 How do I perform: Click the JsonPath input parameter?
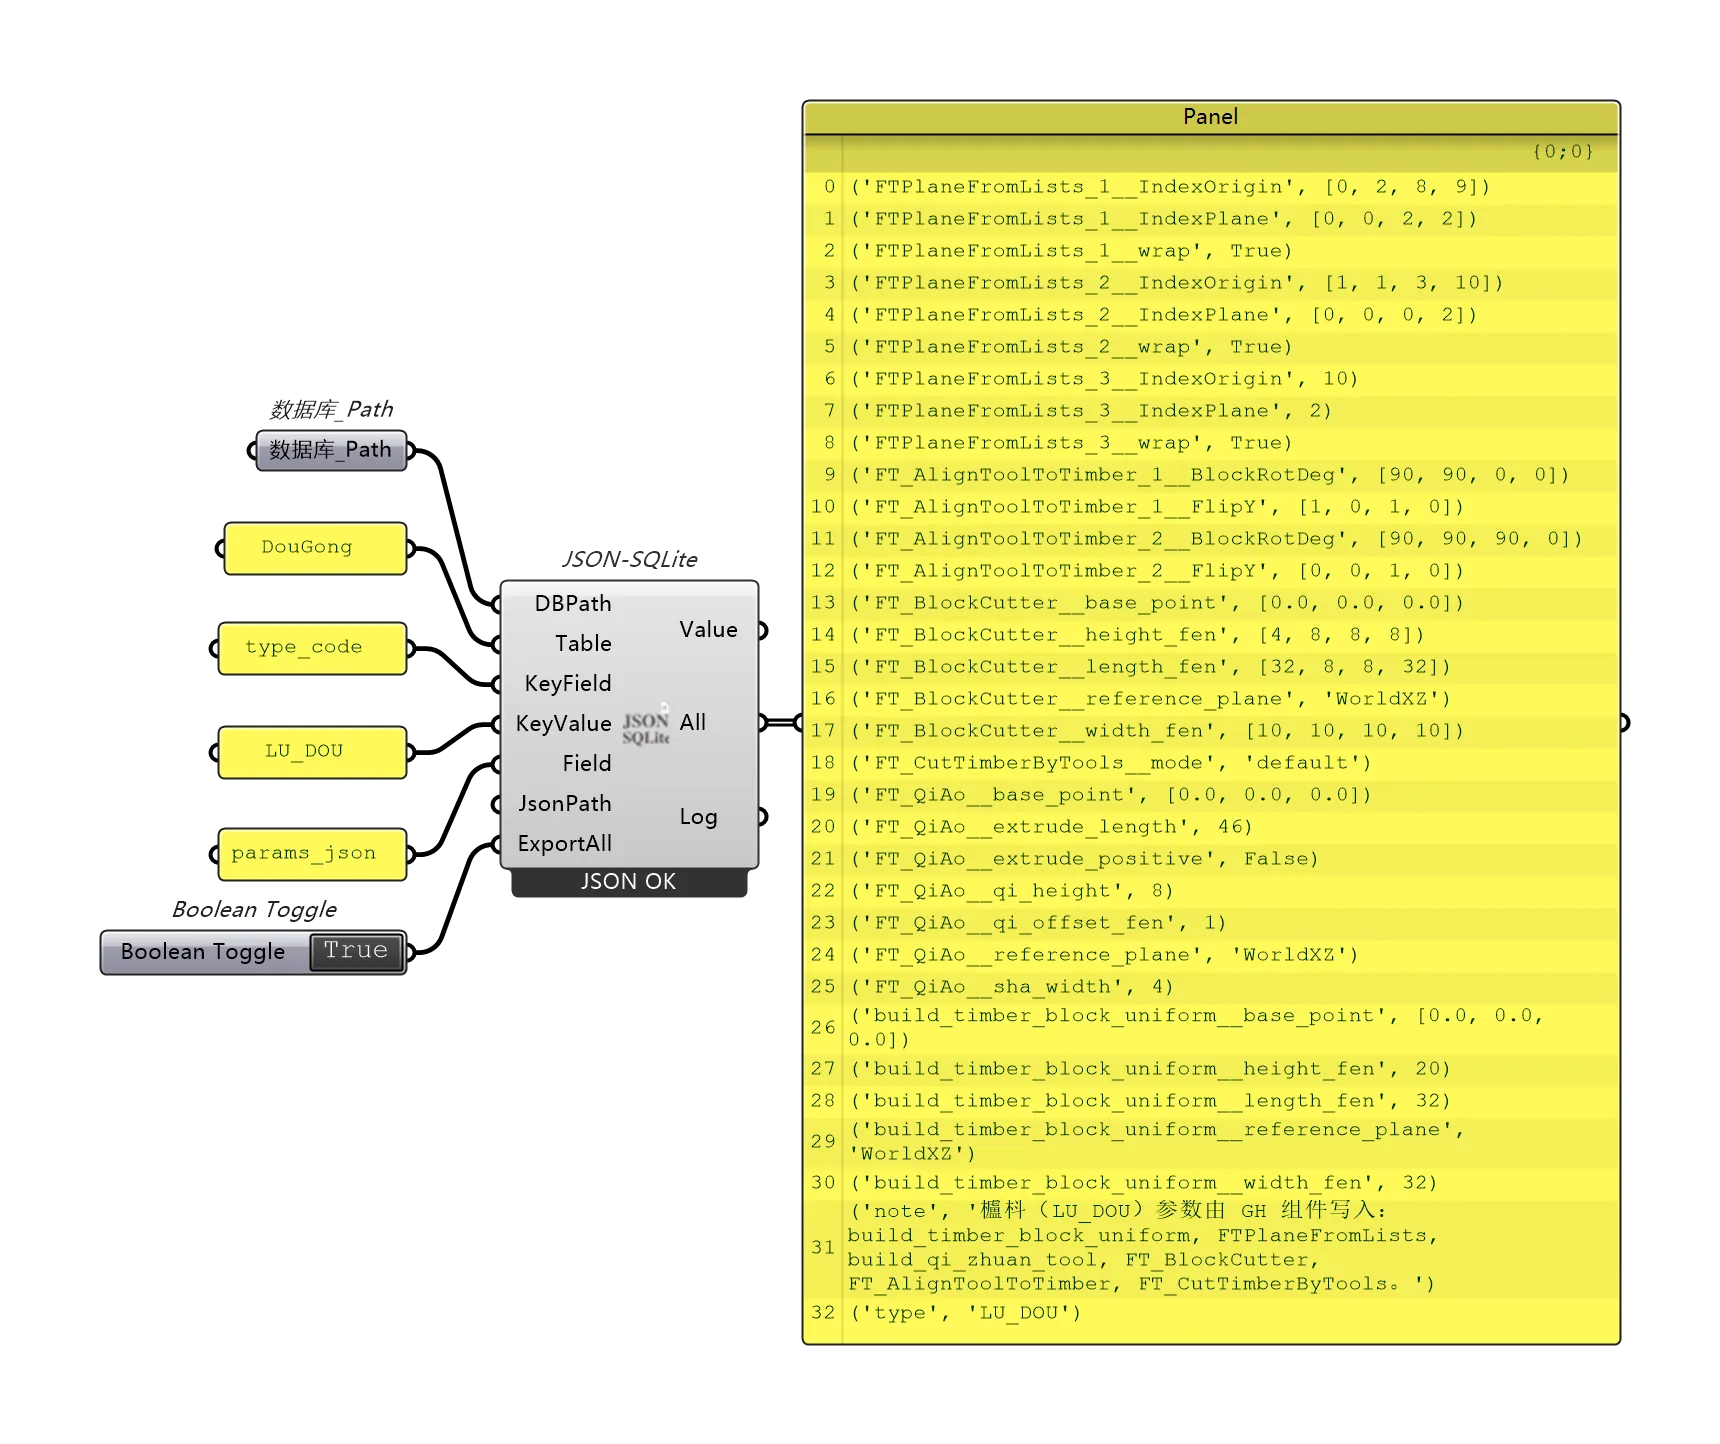tap(564, 804)
